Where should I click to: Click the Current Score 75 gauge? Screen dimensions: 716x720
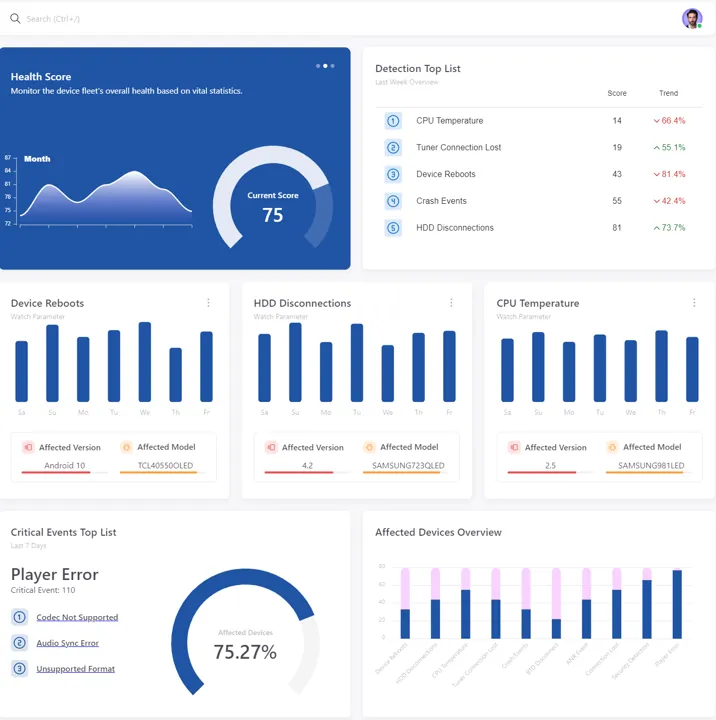coord(273,205)
